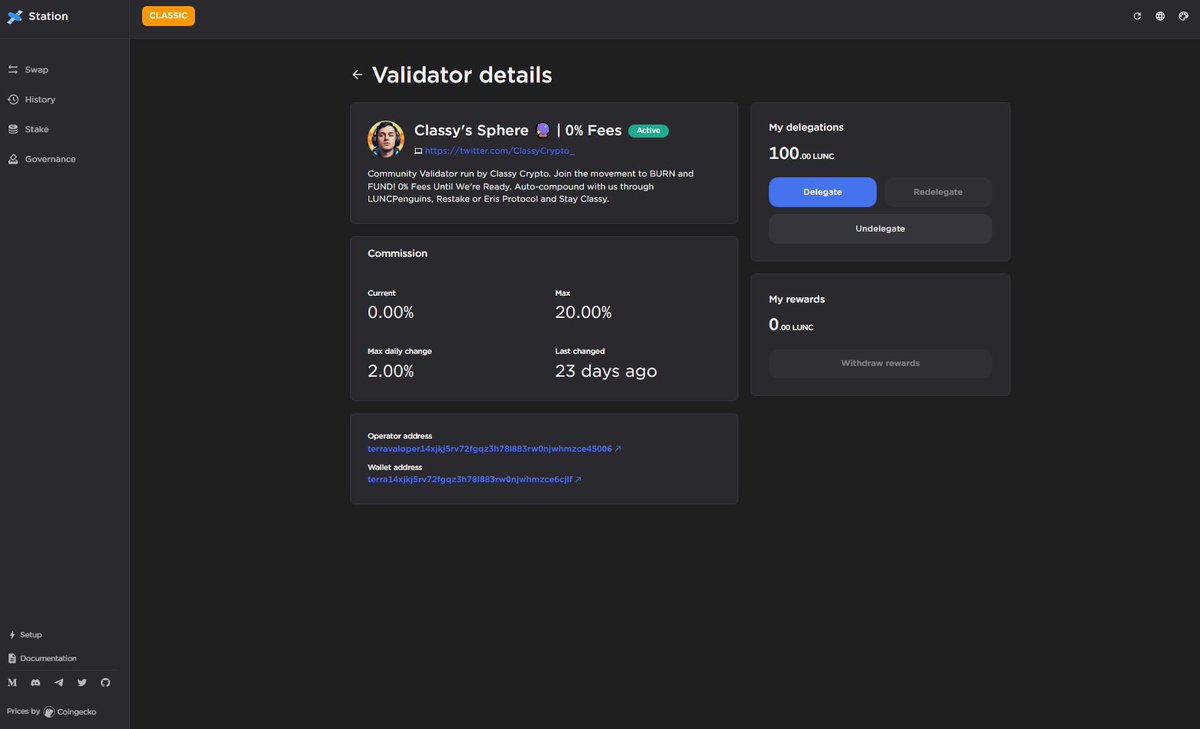
Task: Open the ClassyCrypto_ Twitter link
Action: click(500, 150)
